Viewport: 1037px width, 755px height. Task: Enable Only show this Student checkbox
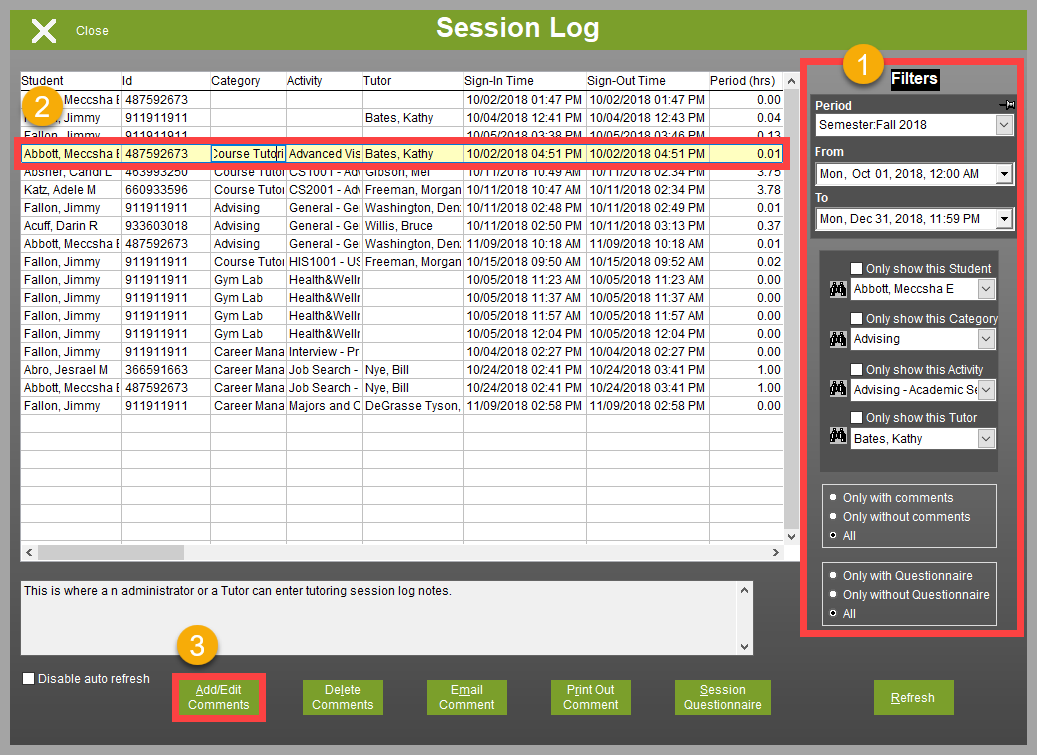pyautogui.click(x=856, y=268)
